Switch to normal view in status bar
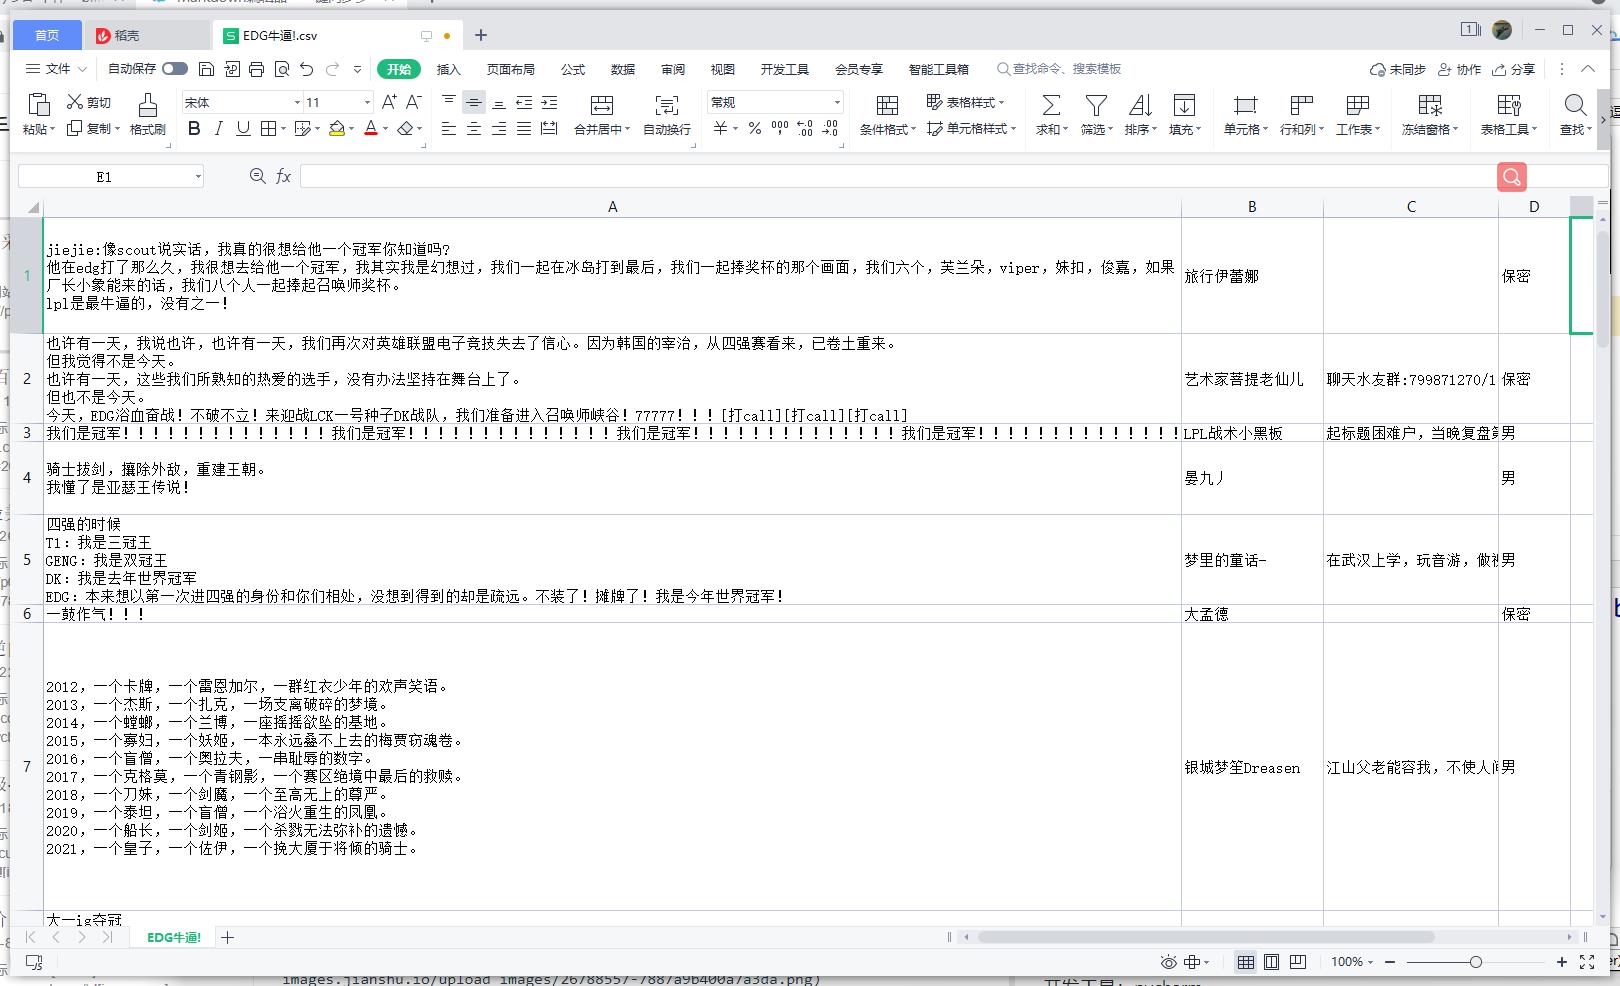Image resolution: width=1620 pixels, height=986 pixels. click(1245, 962)
